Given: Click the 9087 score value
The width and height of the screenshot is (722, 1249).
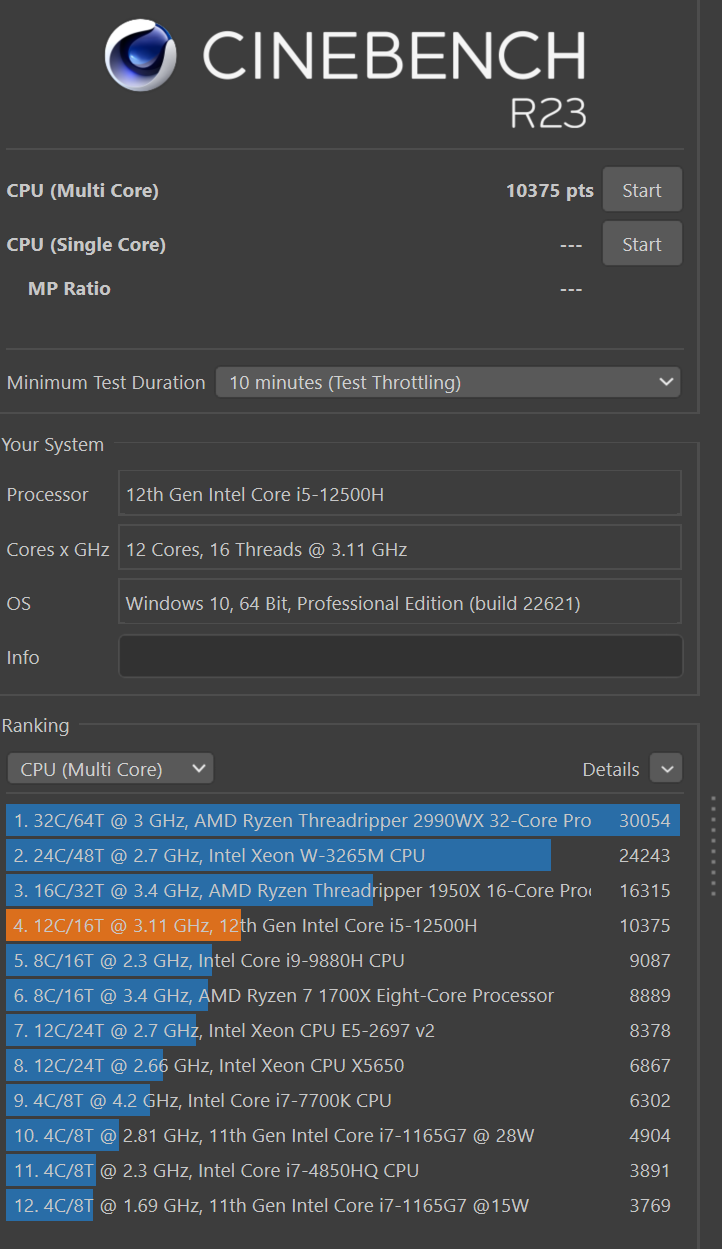Looking at the screenshot, I should click(x=650, y=960).
